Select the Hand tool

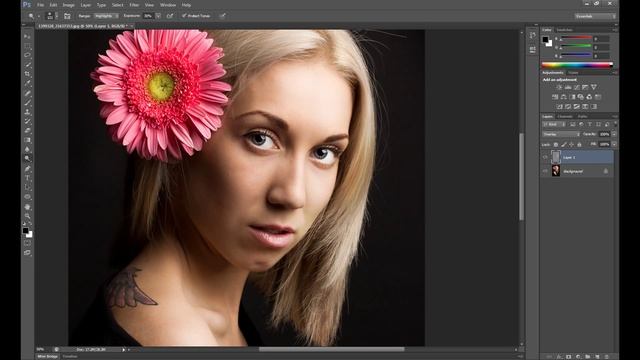pyautogui.click(x=27, y=207)
